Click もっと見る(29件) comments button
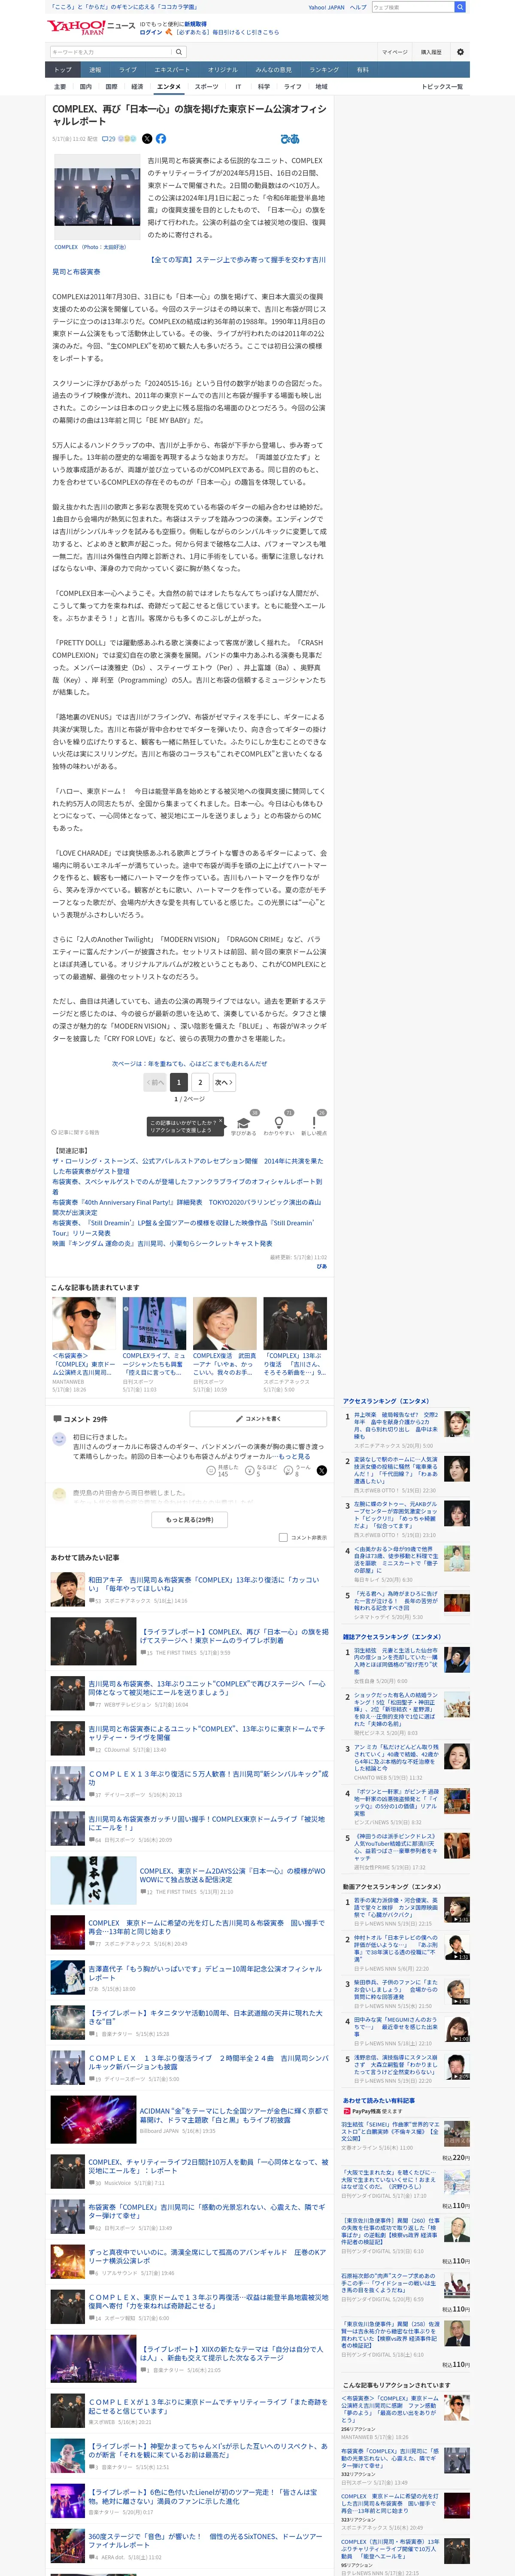This screenshot has width=515, height=2576. (x=189, y=1519)
